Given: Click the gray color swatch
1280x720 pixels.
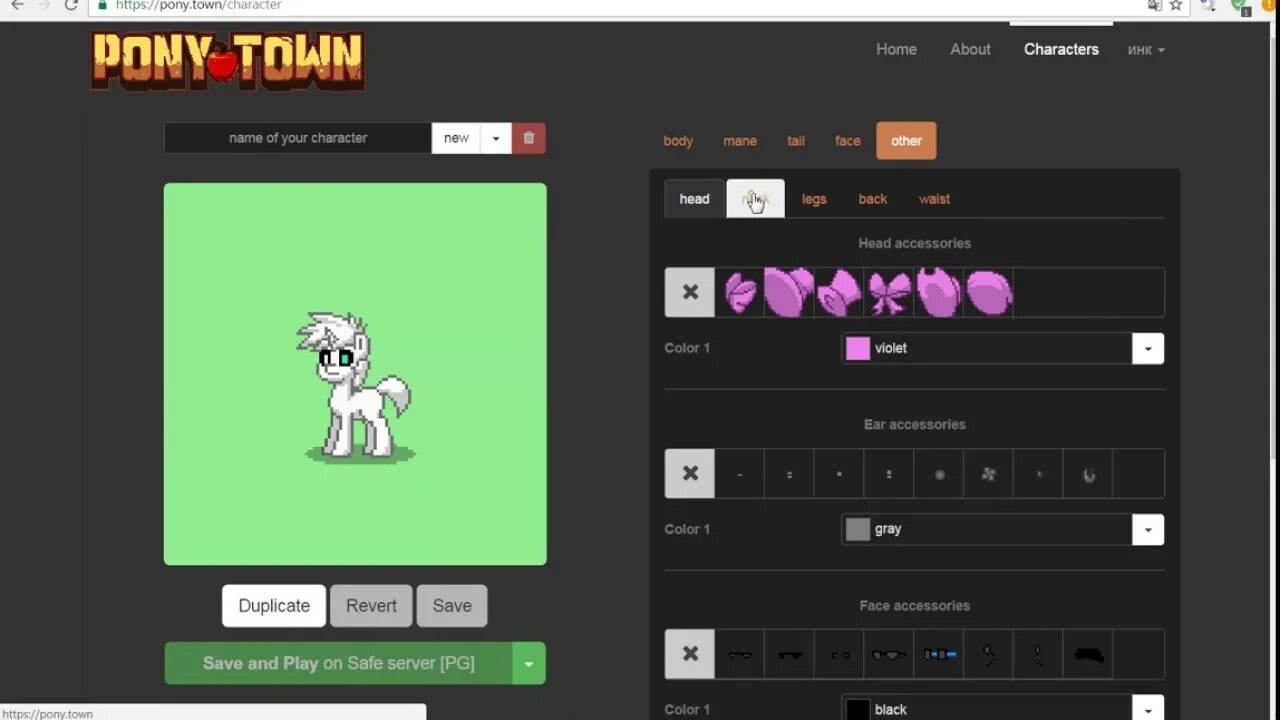Looking at the screenshot, I should [858, 529].
